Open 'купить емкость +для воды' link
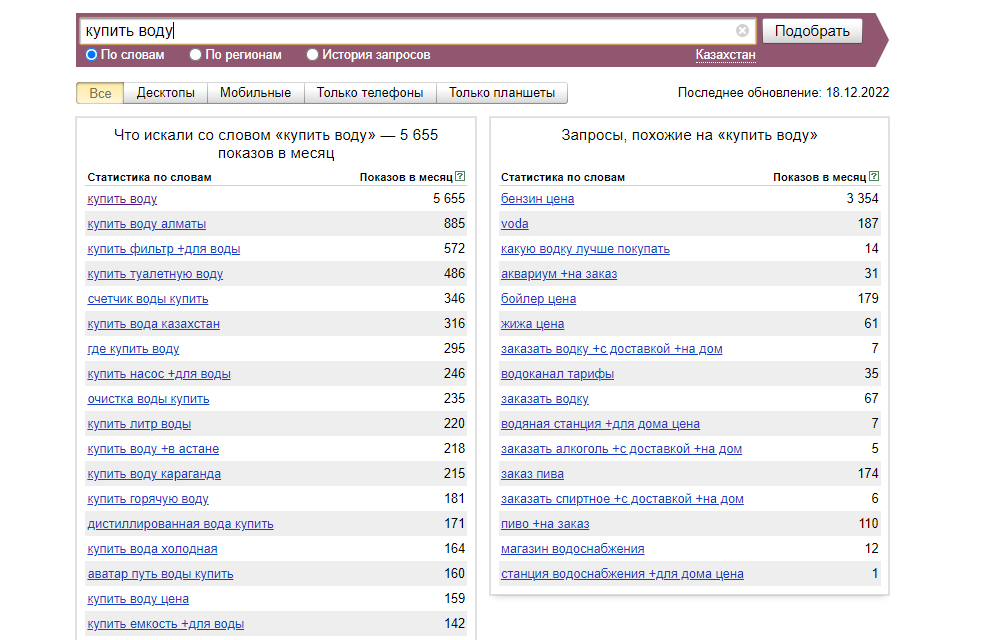The height and width of the screenshot is (640, 1008). 166,625
